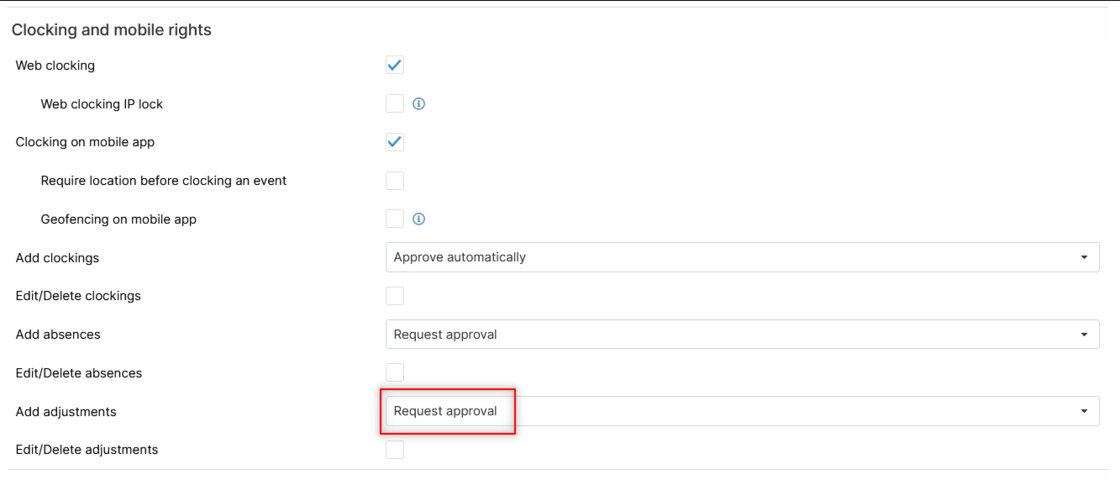Click the Add clockings label text
Image resolution: width=1120 pixels, height=480 pixels.
click(57, 258)
